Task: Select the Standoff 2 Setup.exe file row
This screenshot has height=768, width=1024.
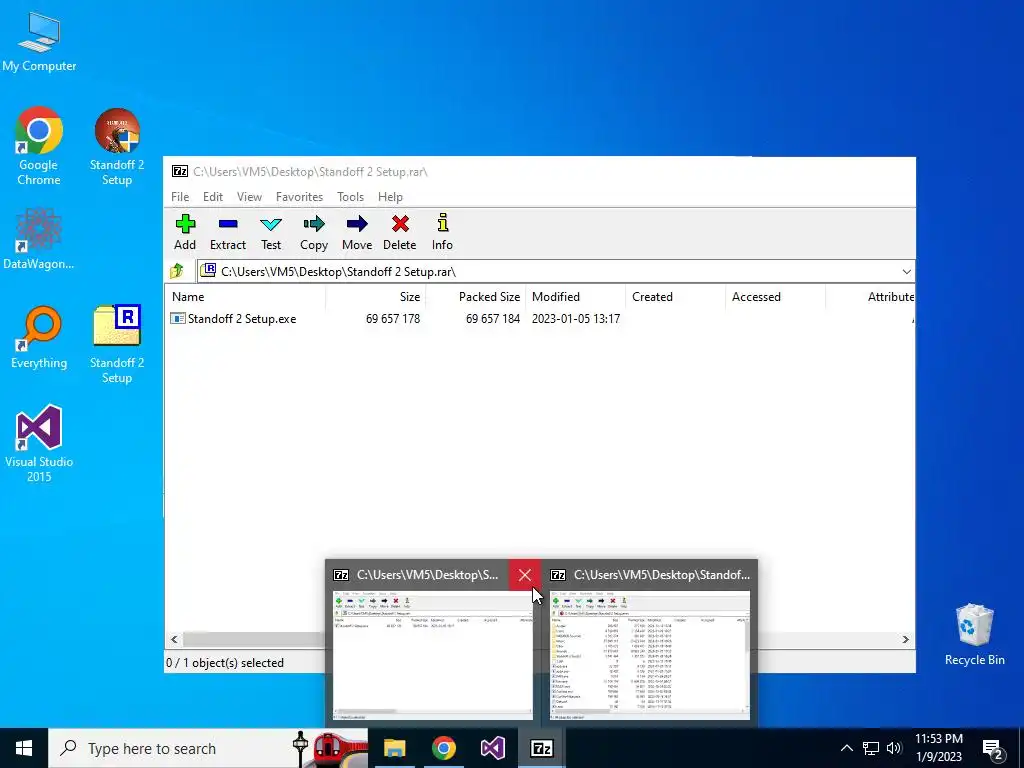Action: pos(541,319)
